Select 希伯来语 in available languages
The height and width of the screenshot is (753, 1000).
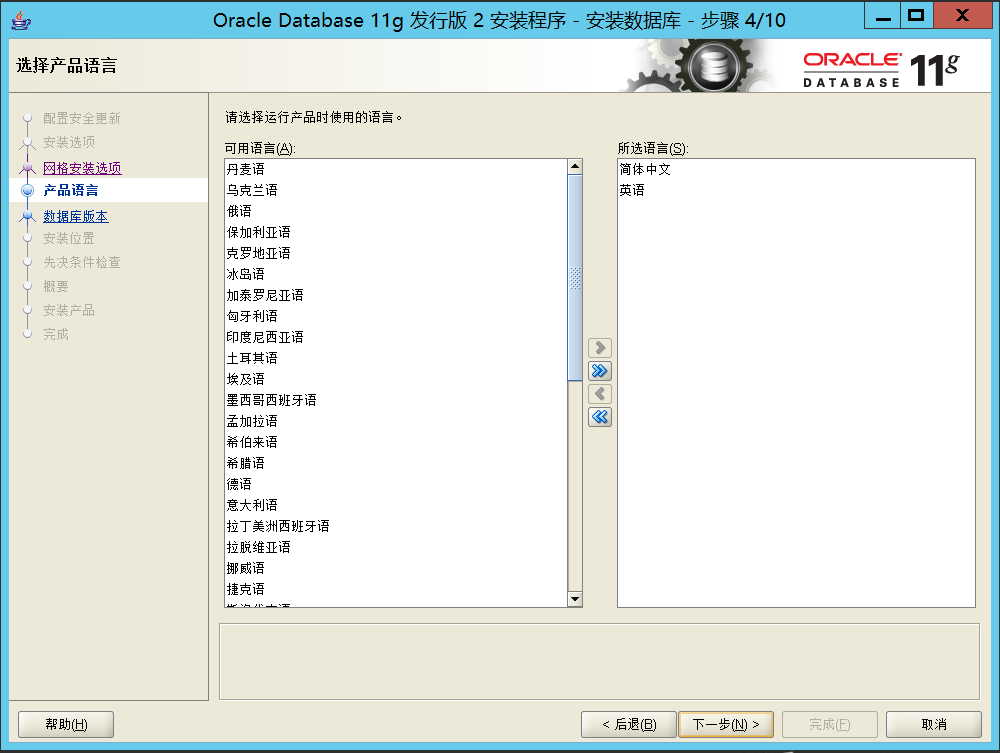[395, 442]
